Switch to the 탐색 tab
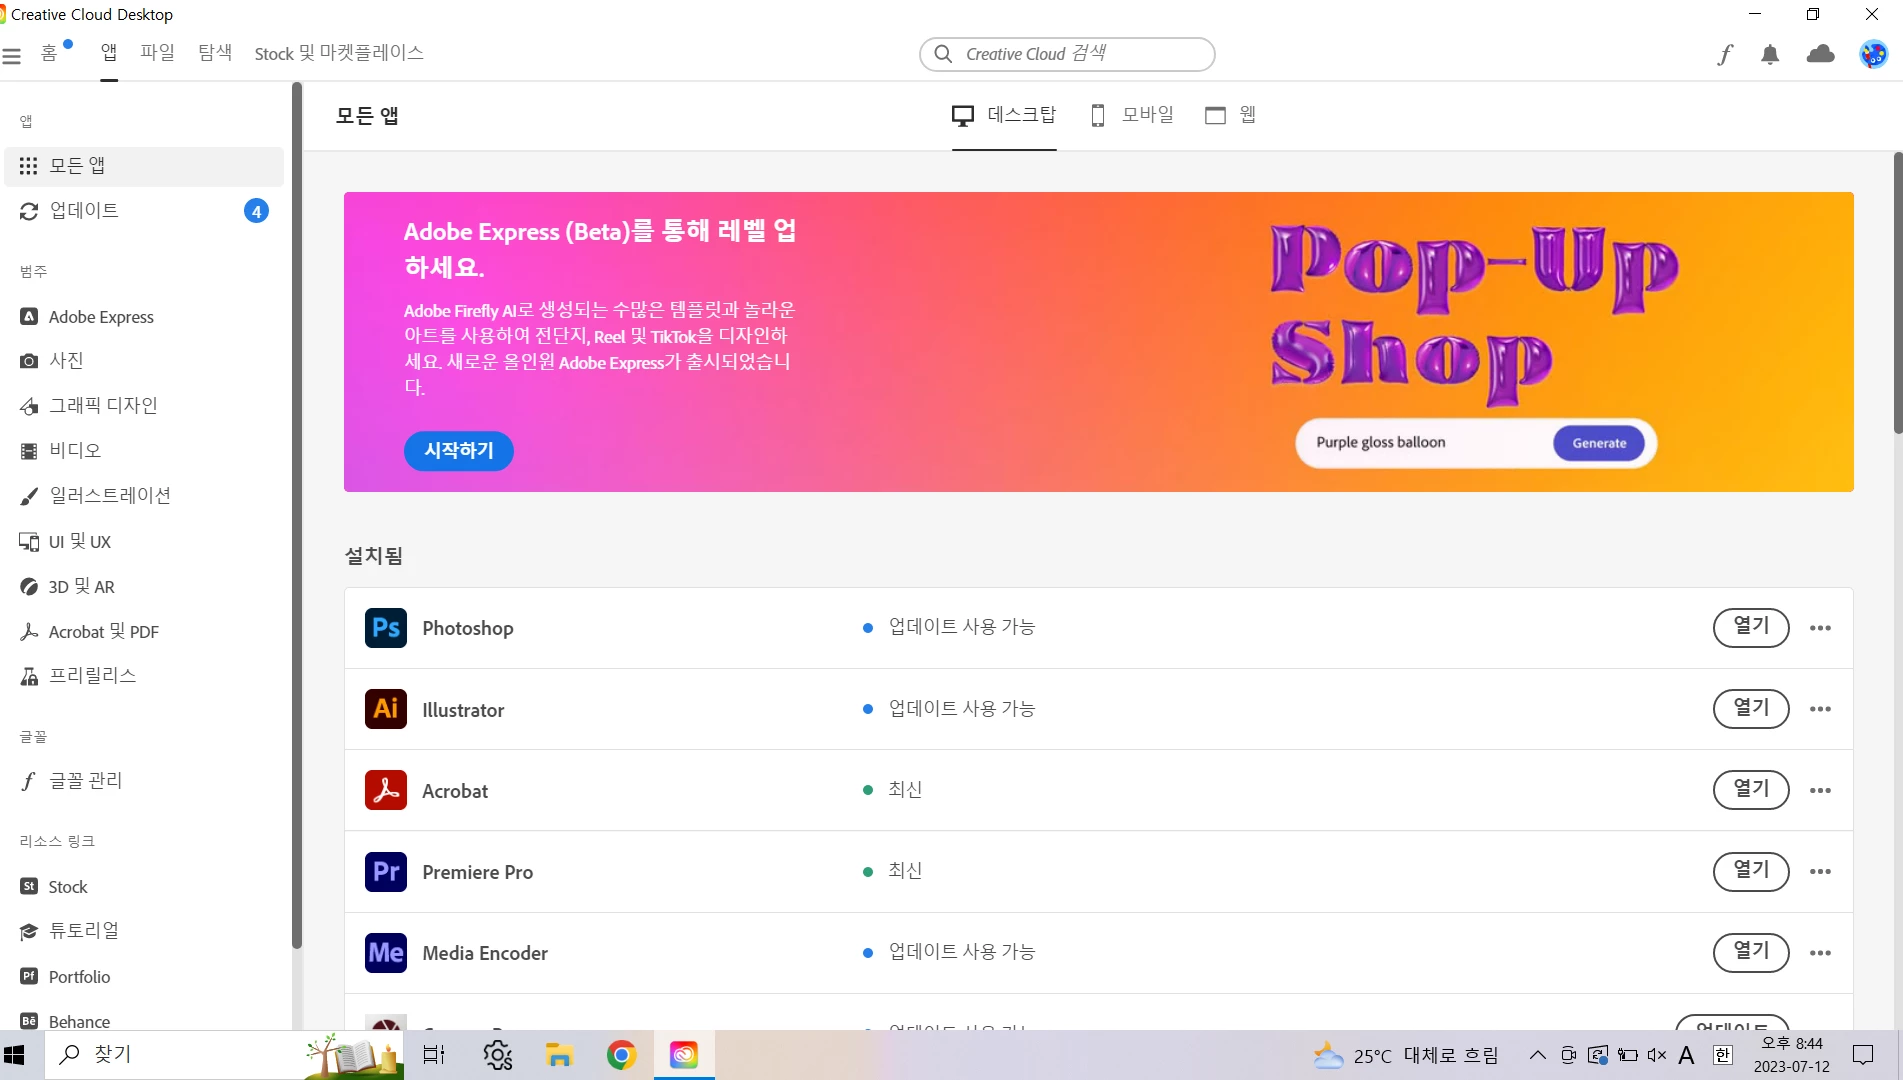Viewport: 1903px width, 1080px height. pos(215,53)
